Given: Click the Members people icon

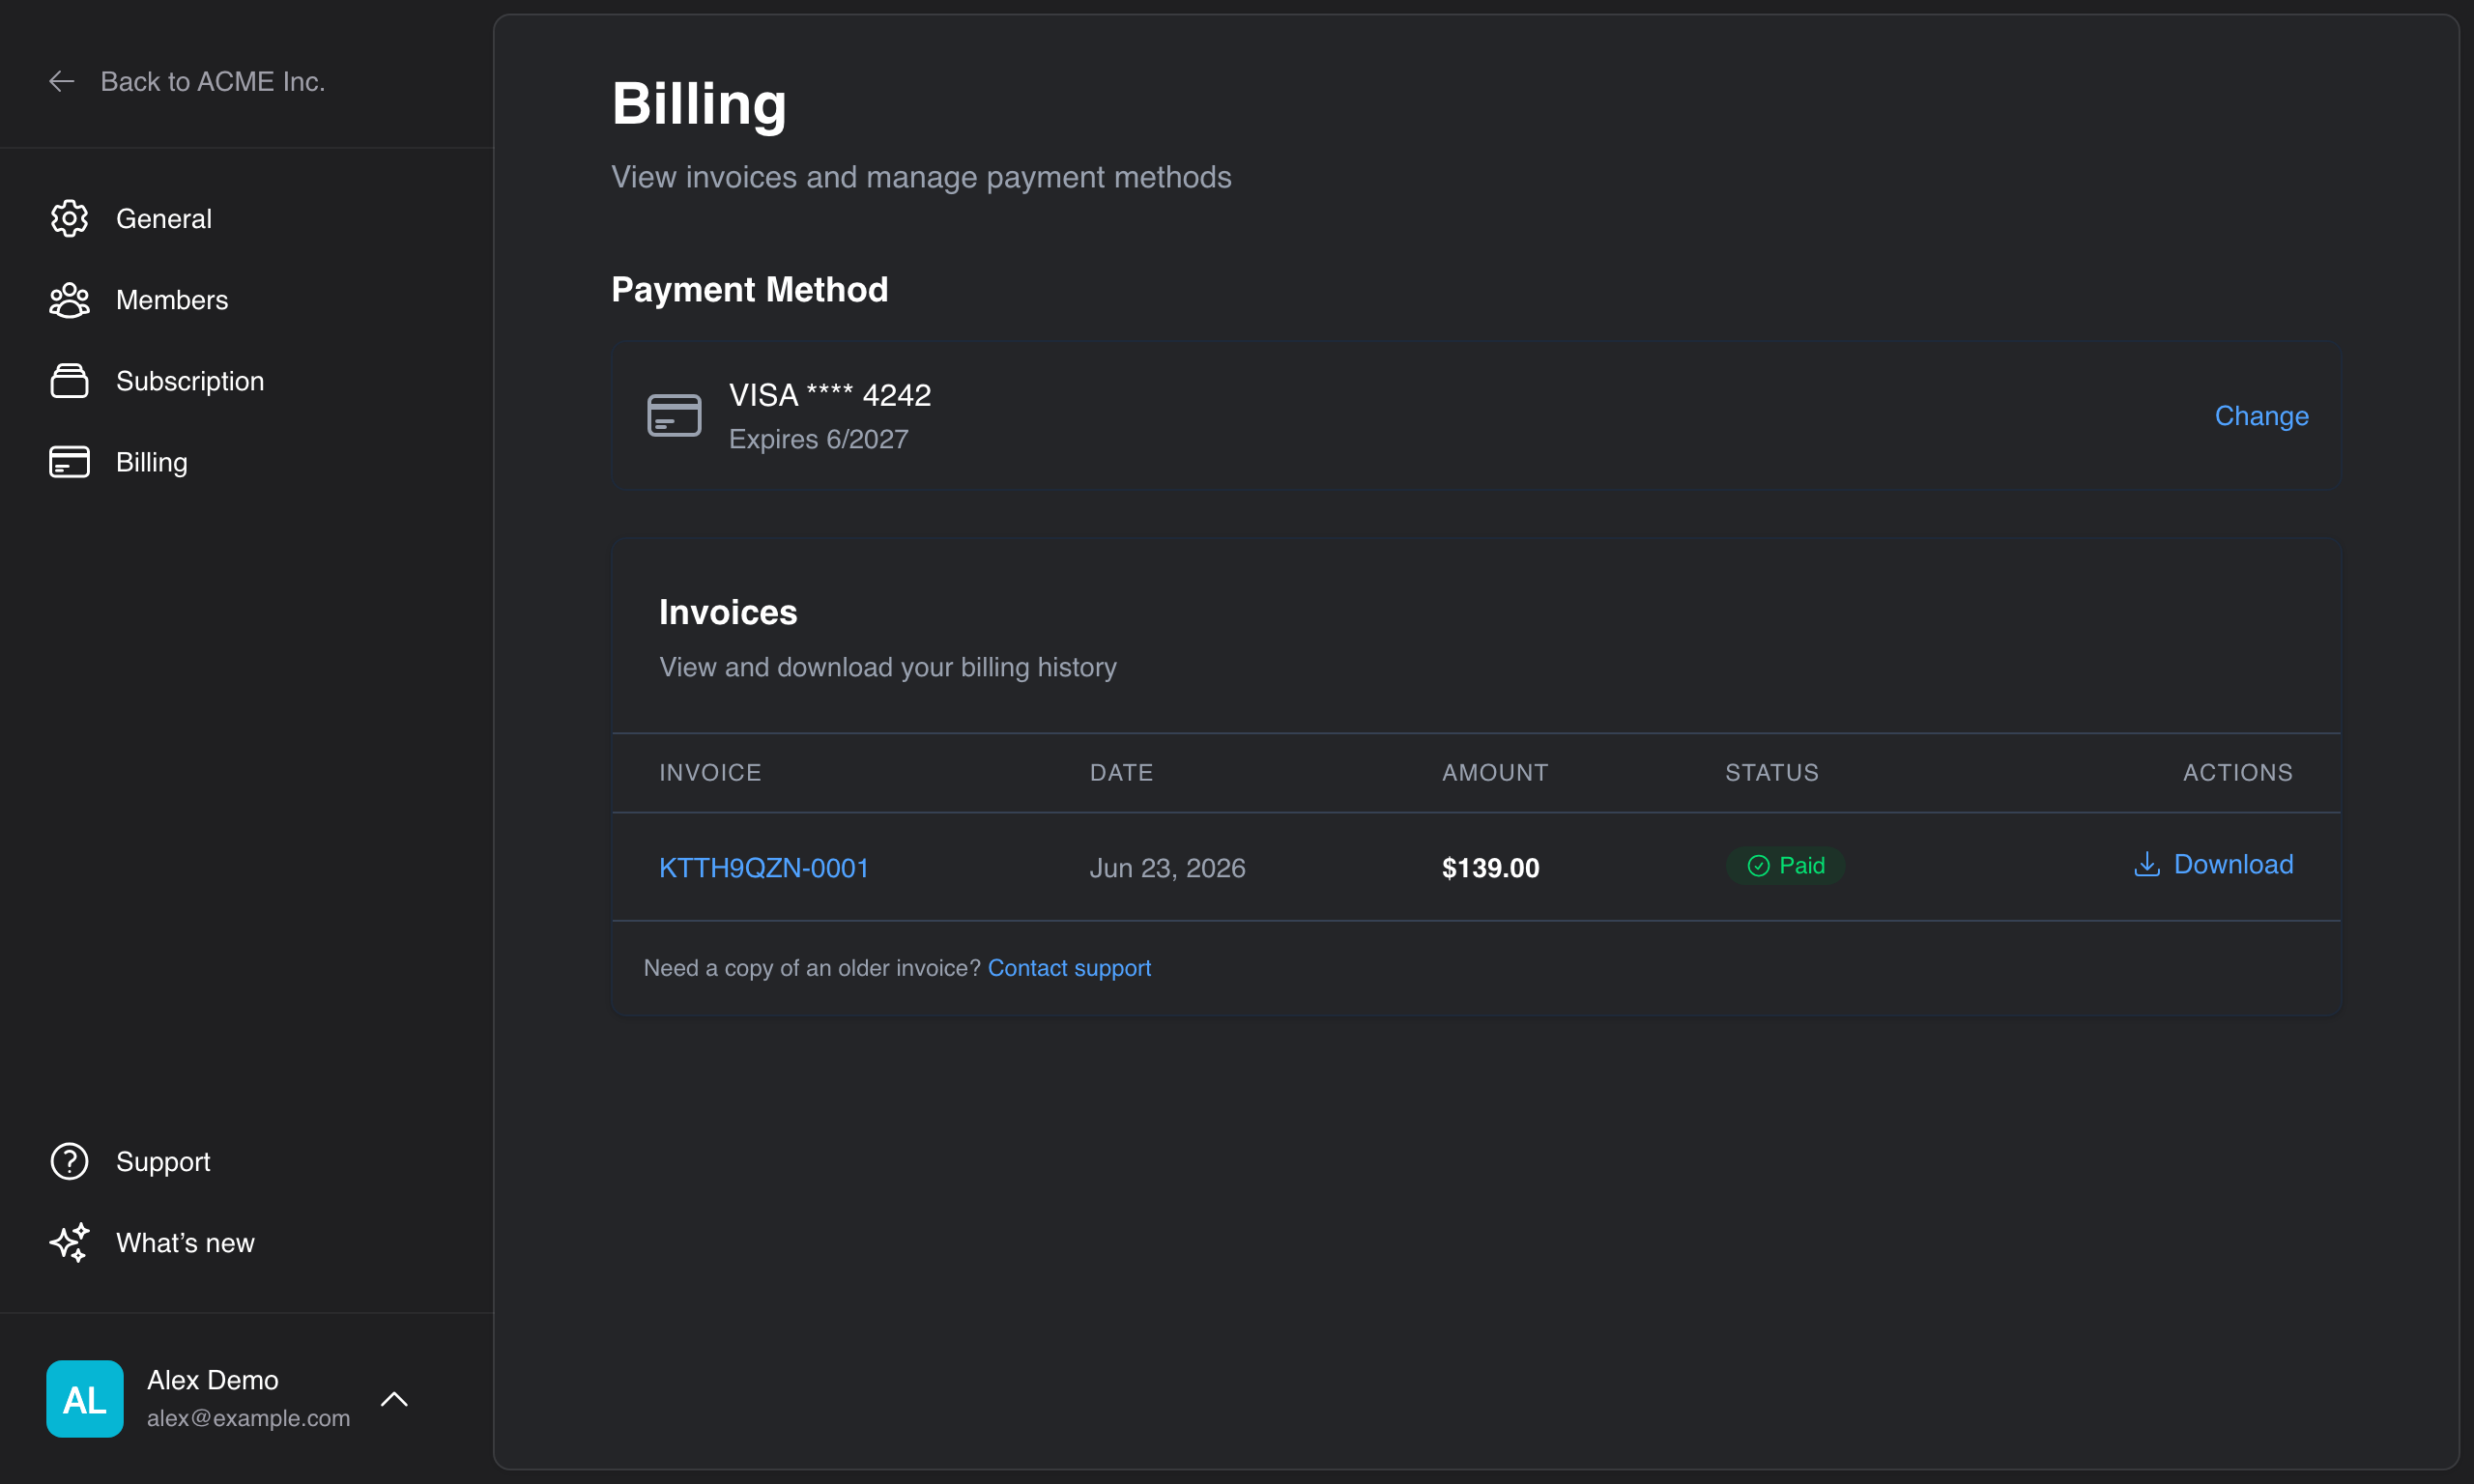Looking at the screenshot, I should point(69,300).
